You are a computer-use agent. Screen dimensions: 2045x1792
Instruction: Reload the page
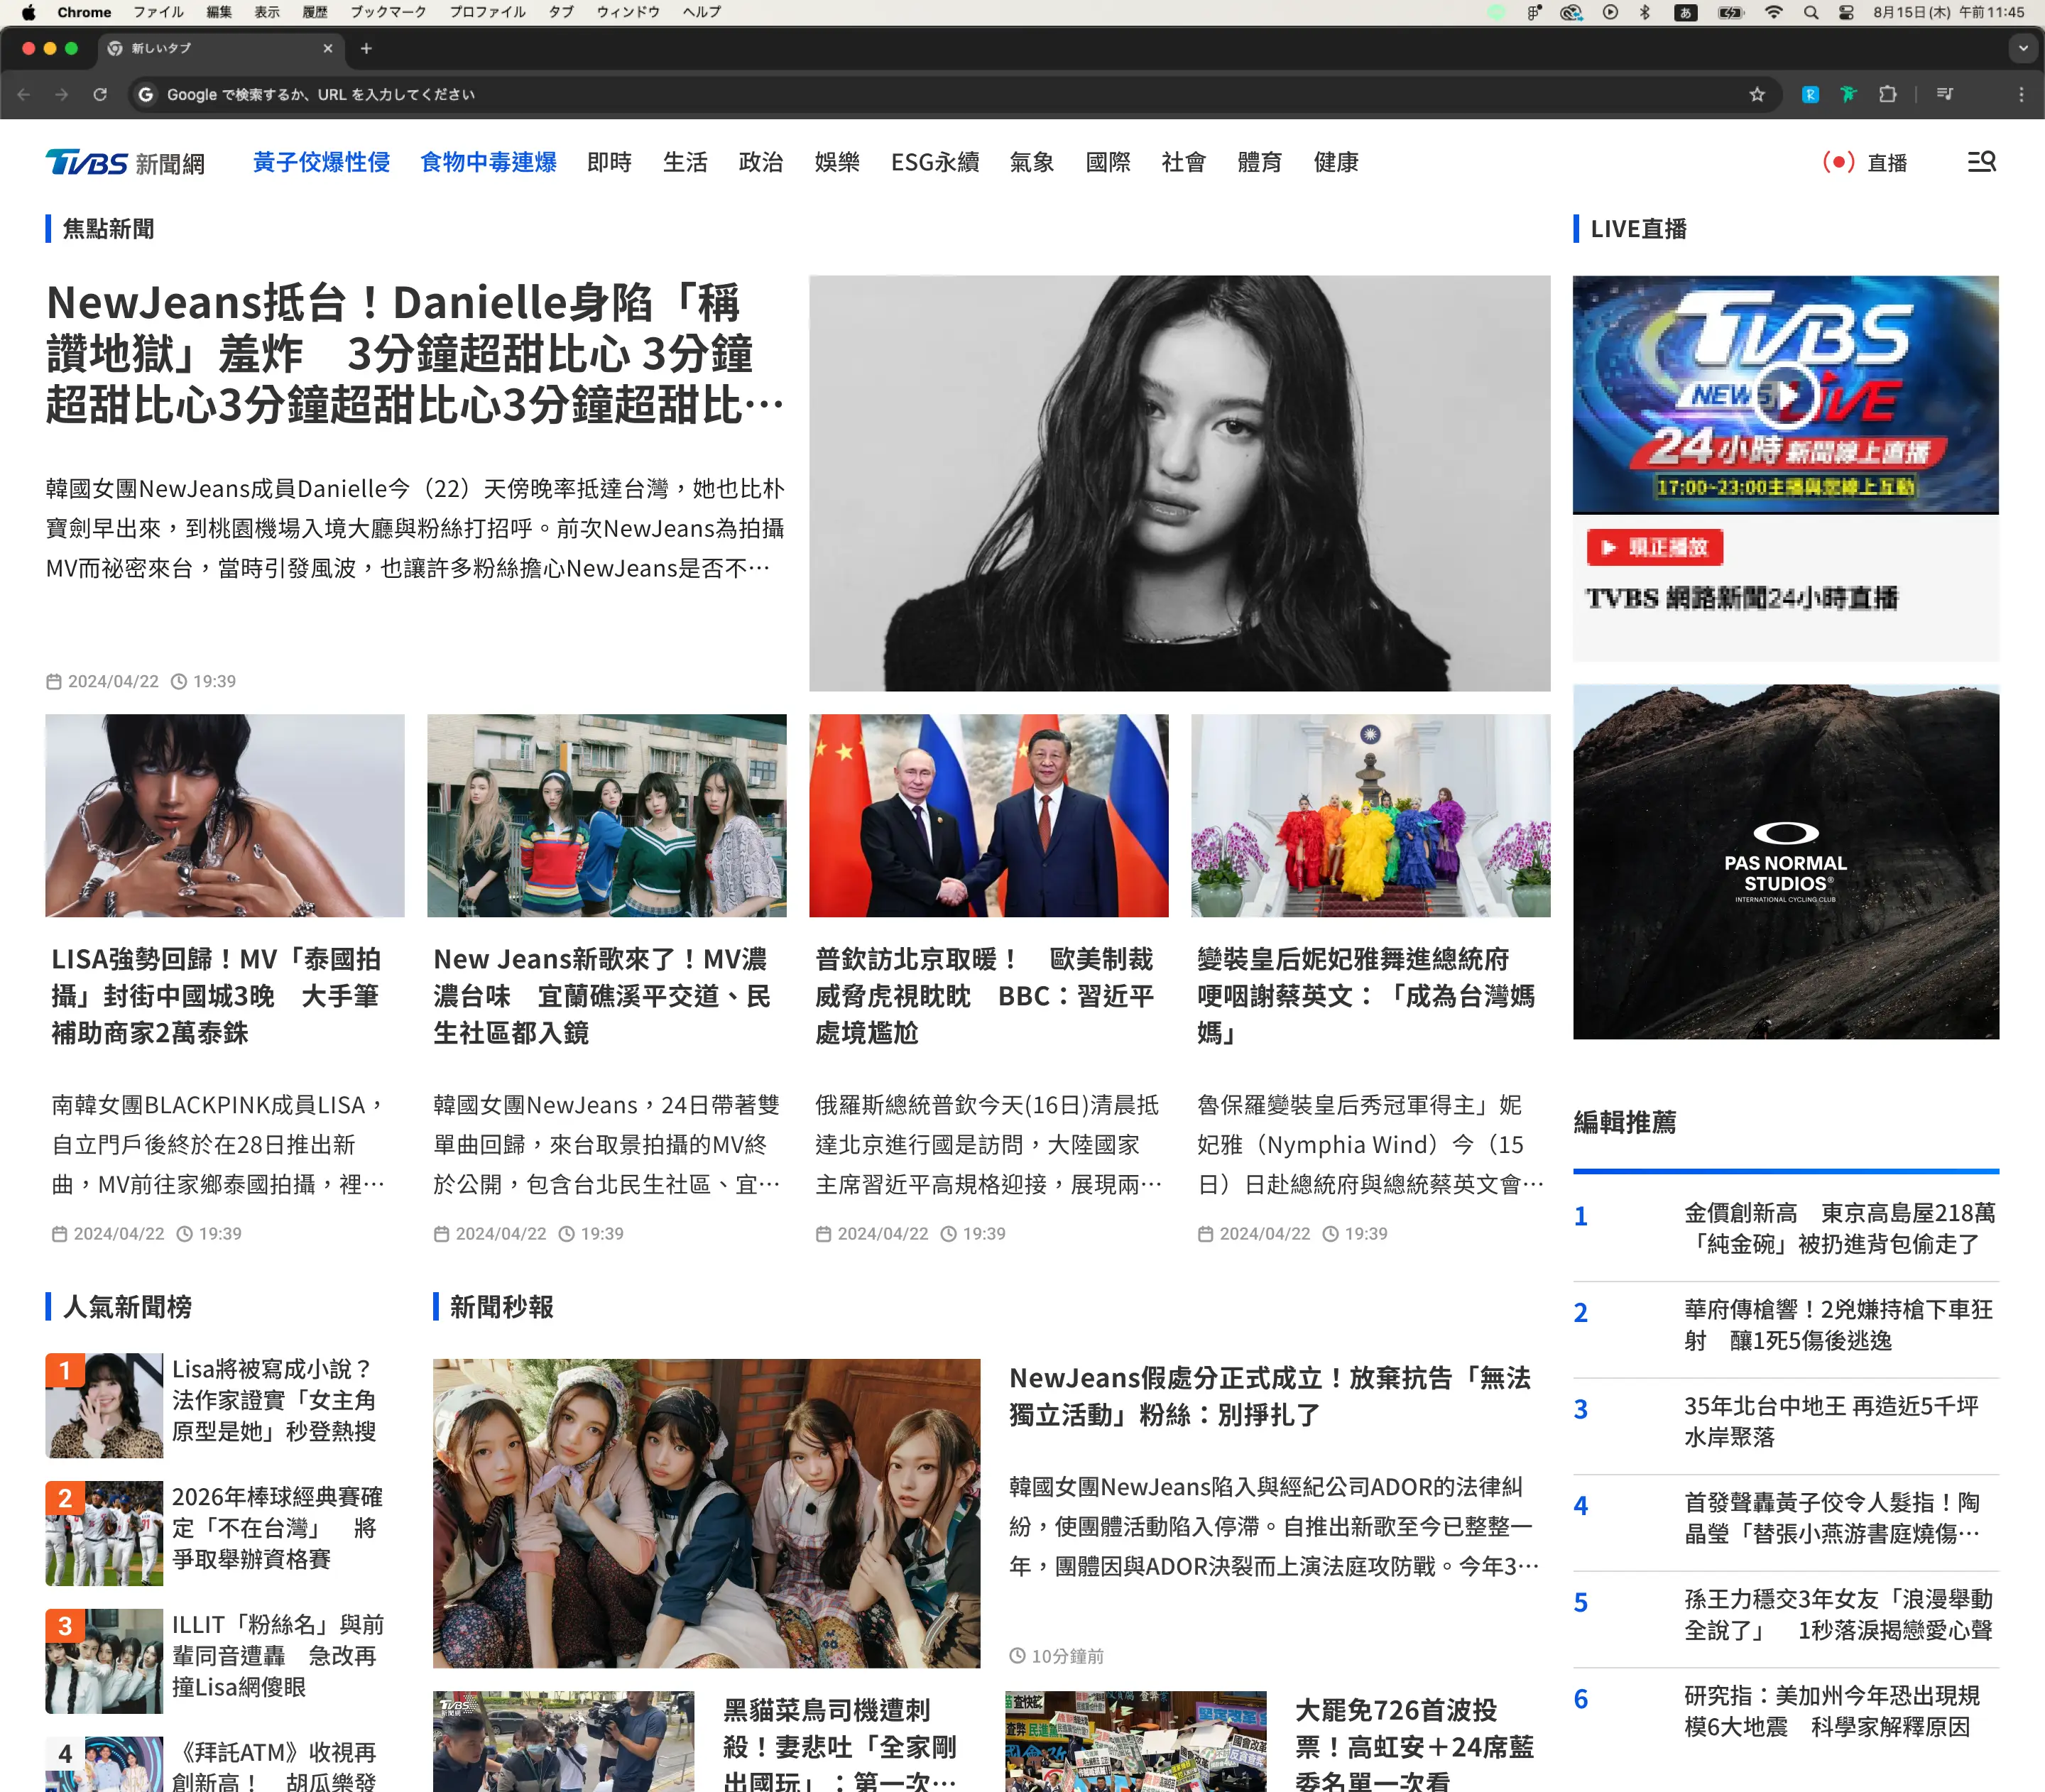(100, 94)
